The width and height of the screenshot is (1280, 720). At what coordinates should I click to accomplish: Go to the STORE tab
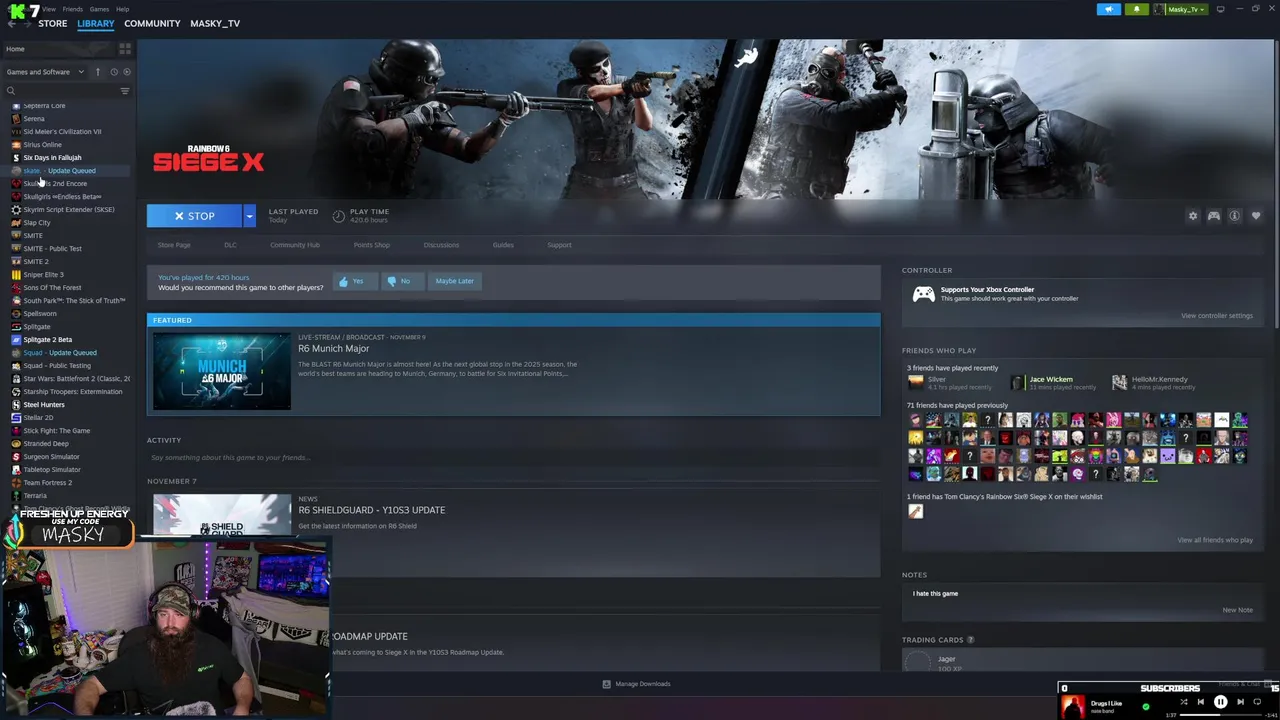tap(53, 23)
